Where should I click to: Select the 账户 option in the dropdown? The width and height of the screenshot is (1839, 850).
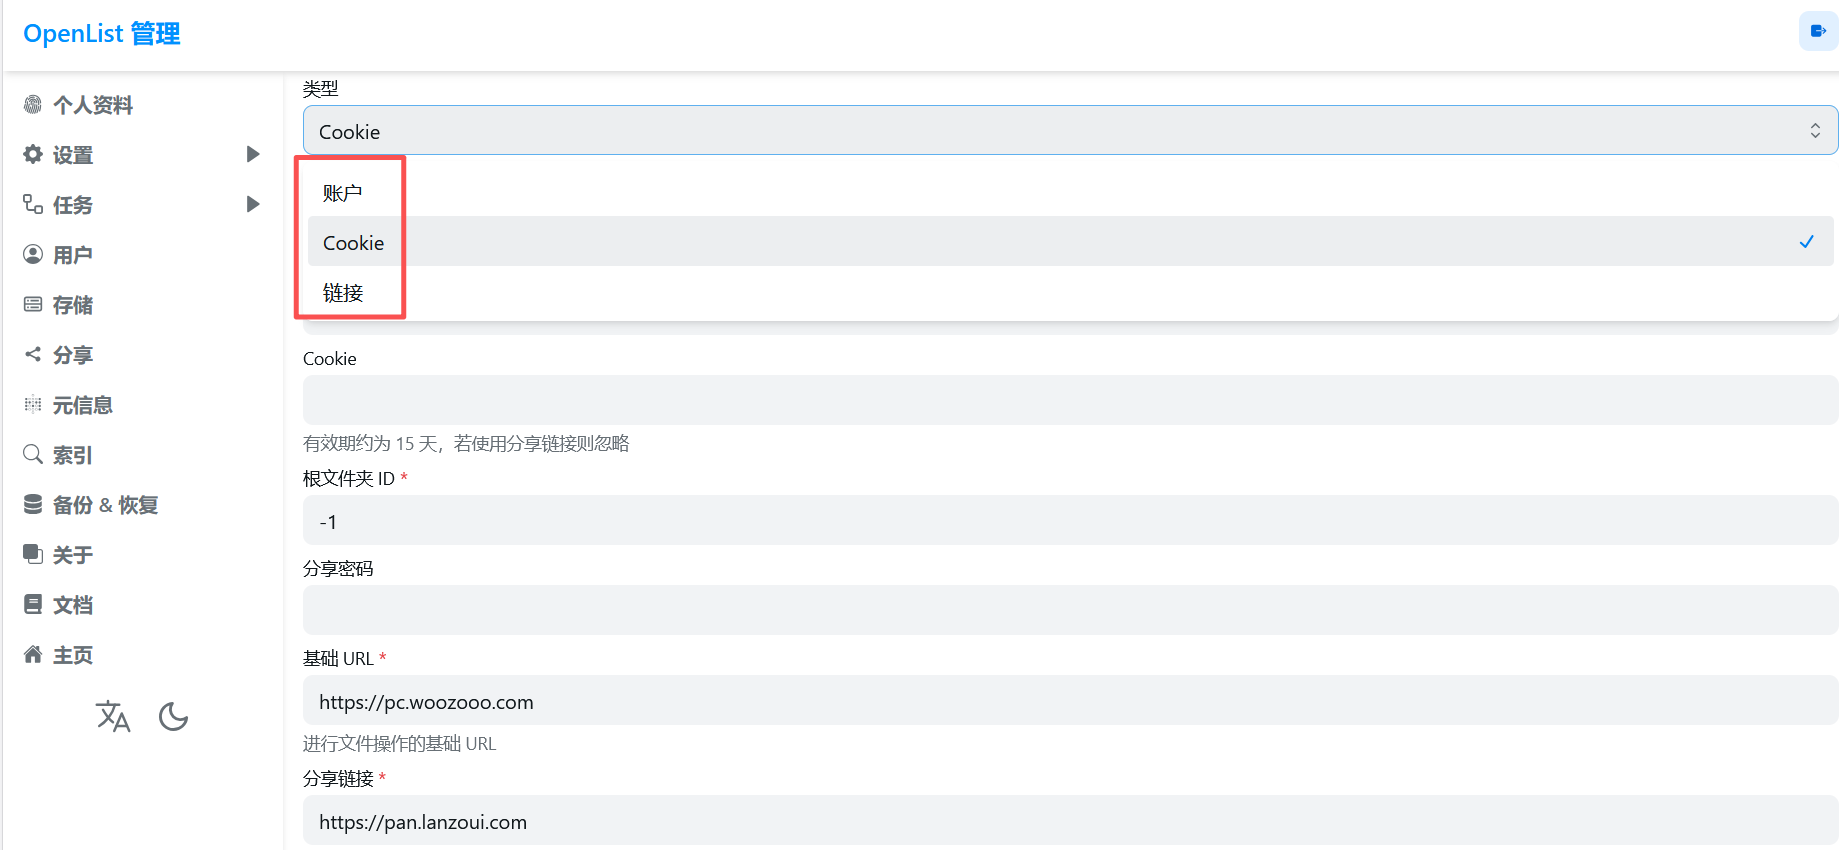tap(343, 193)
